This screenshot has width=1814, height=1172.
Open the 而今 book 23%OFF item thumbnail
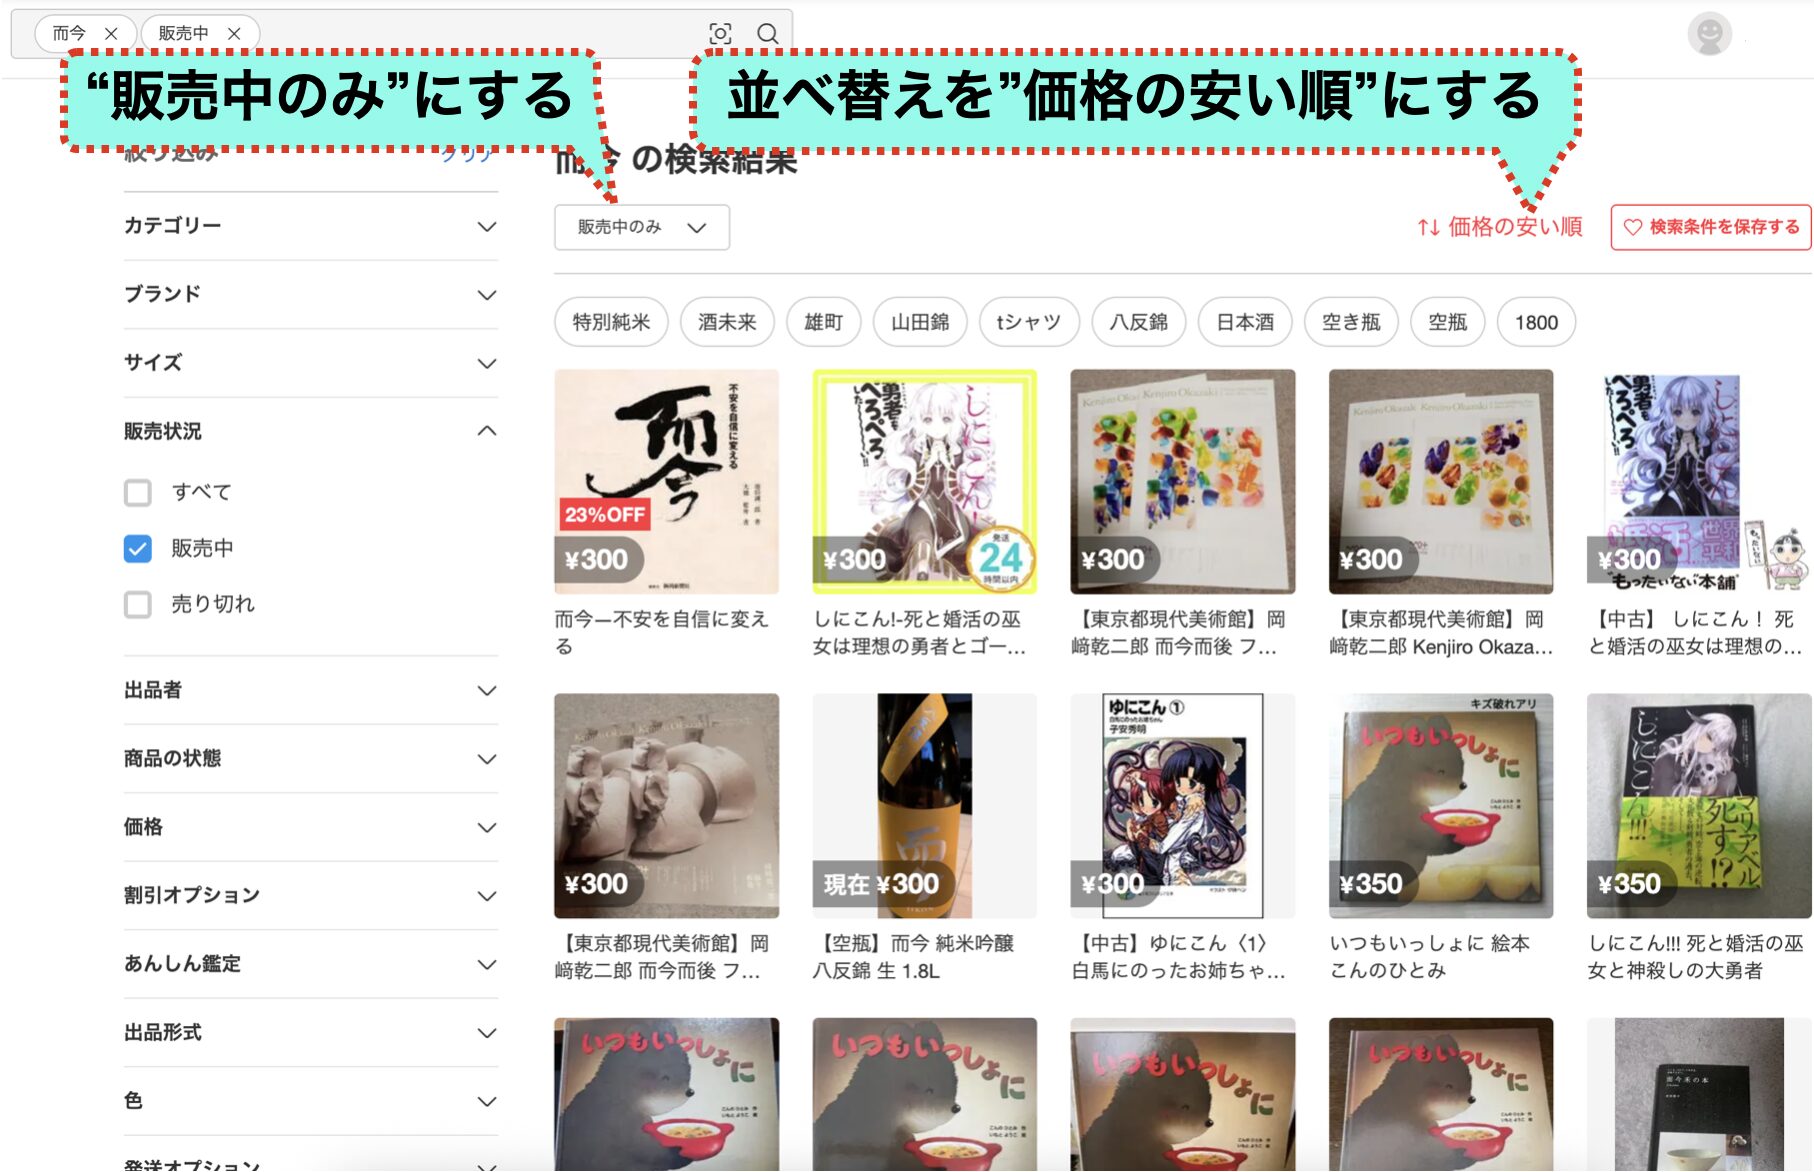(x=667, y=482)
